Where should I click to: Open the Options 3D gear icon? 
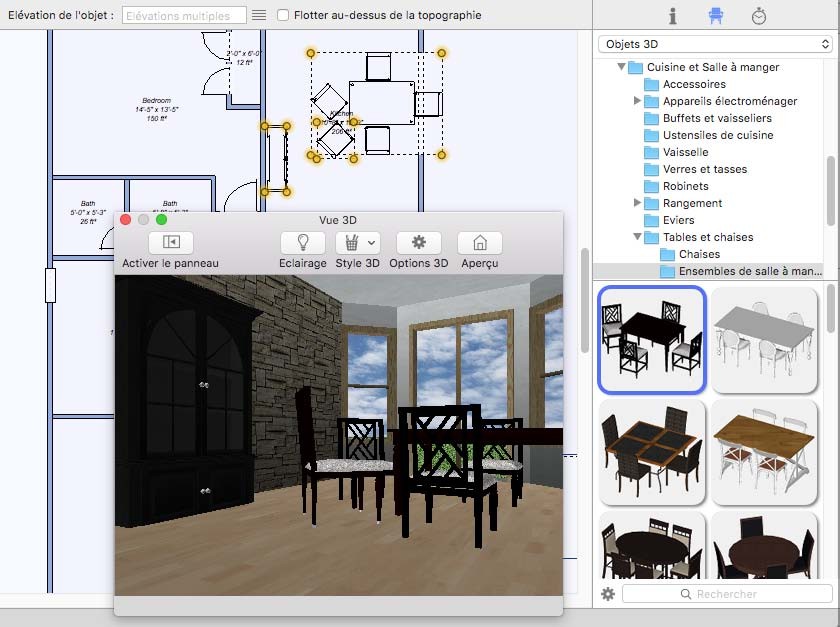[419, 242]
